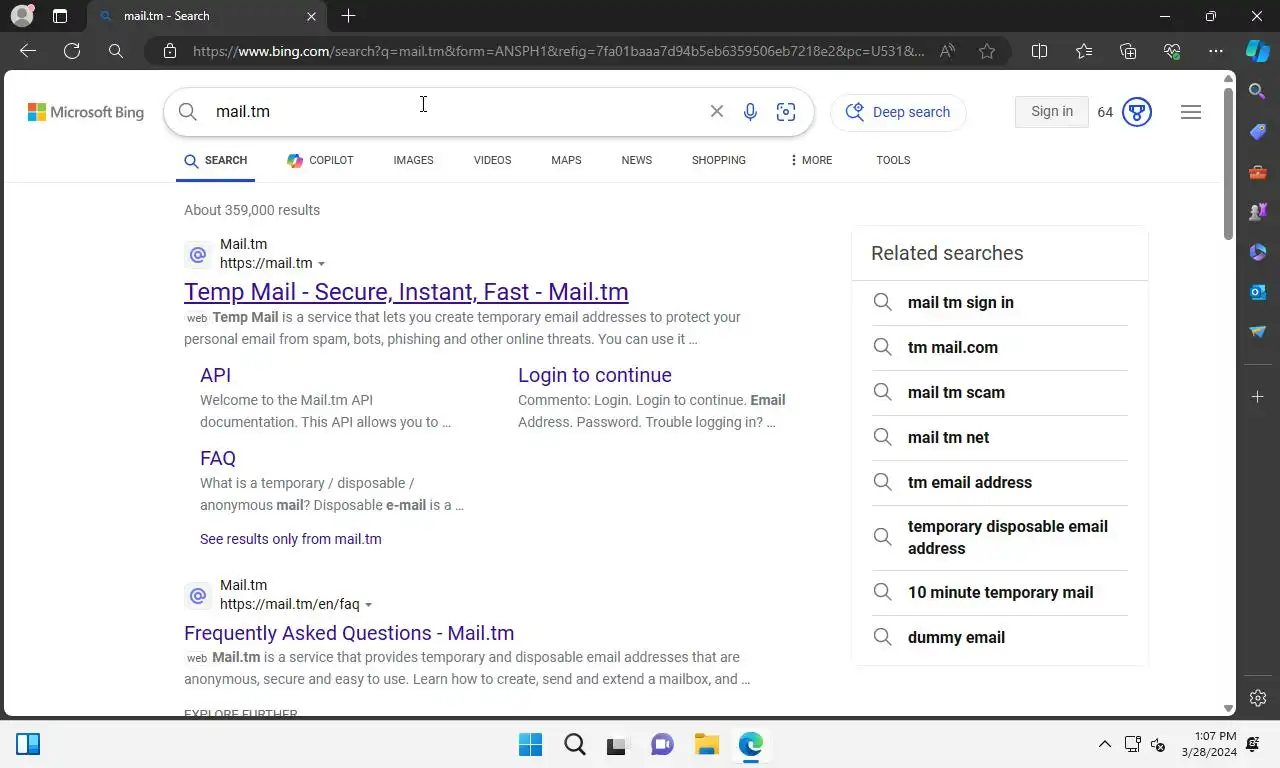Open the sidebar Shopping tag icon

(x=1258, y=132)
